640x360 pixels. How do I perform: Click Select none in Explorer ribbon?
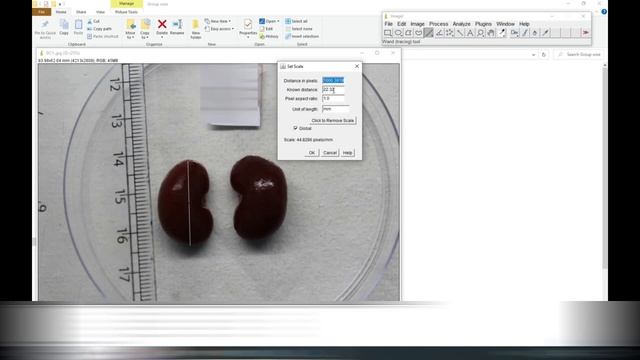pos(299,29)
